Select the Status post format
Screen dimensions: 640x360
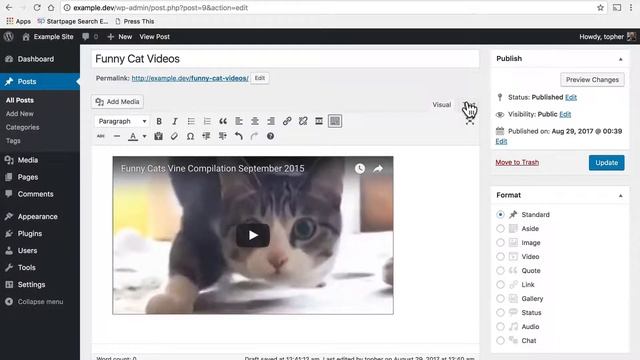pyautogui.click(x=500, y=313)
